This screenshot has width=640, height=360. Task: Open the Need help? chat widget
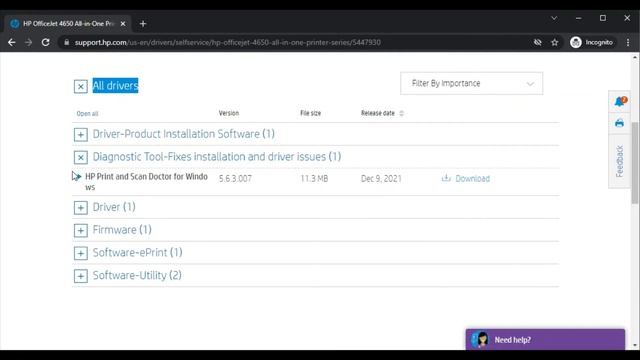pos(545,340)
